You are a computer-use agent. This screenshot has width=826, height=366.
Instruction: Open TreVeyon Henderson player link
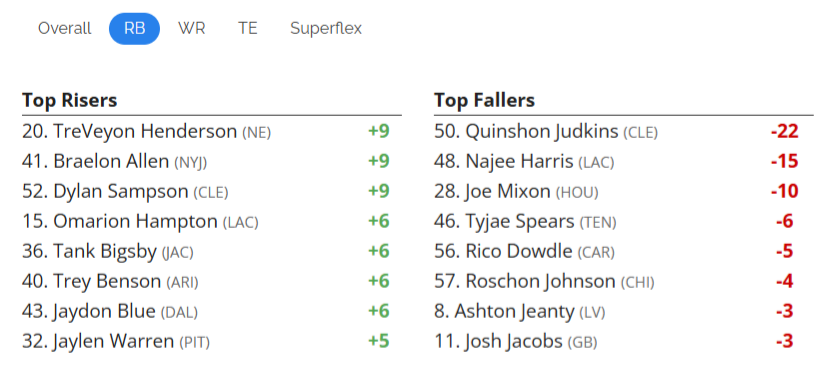(x=145, y=132)
